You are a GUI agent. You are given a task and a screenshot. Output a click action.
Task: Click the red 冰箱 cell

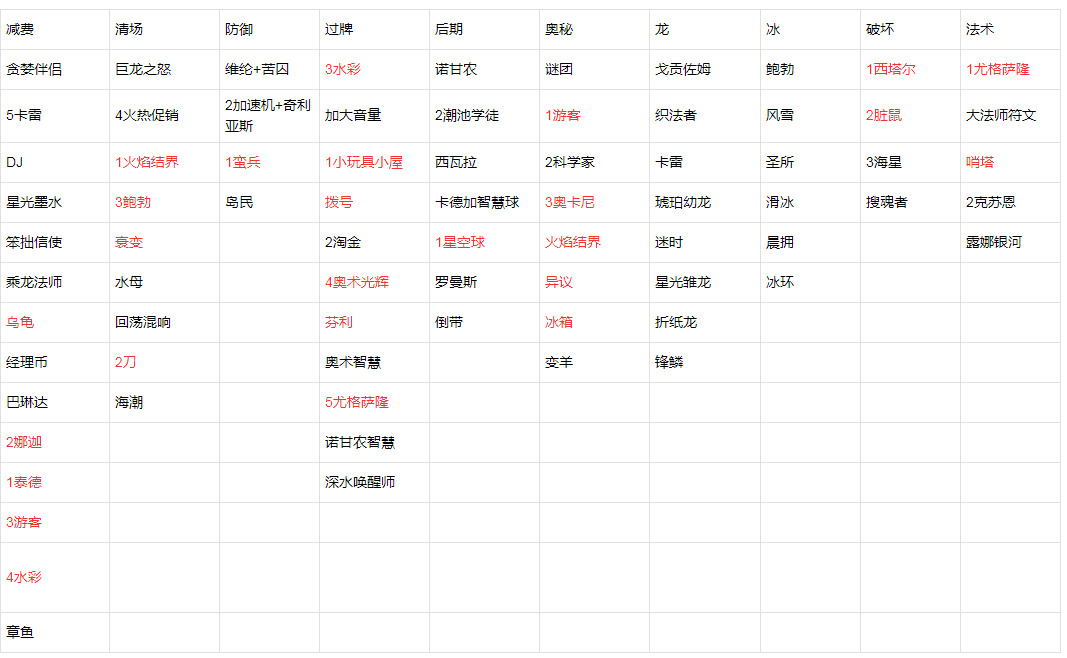click(559, 322)
